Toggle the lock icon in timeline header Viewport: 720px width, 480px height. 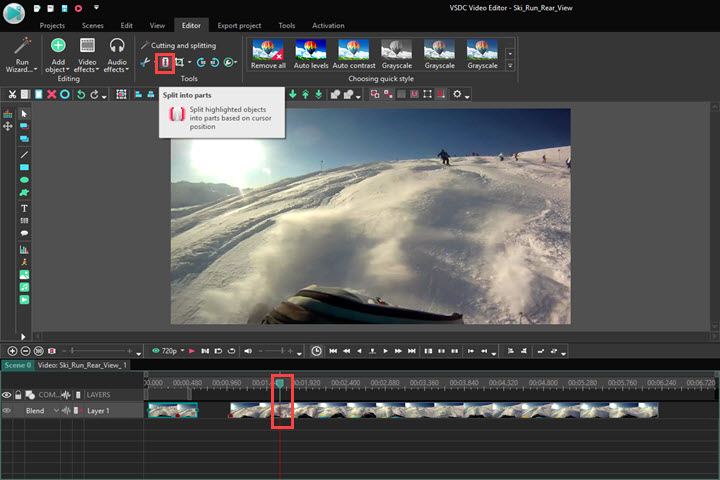tap(18, 395)
